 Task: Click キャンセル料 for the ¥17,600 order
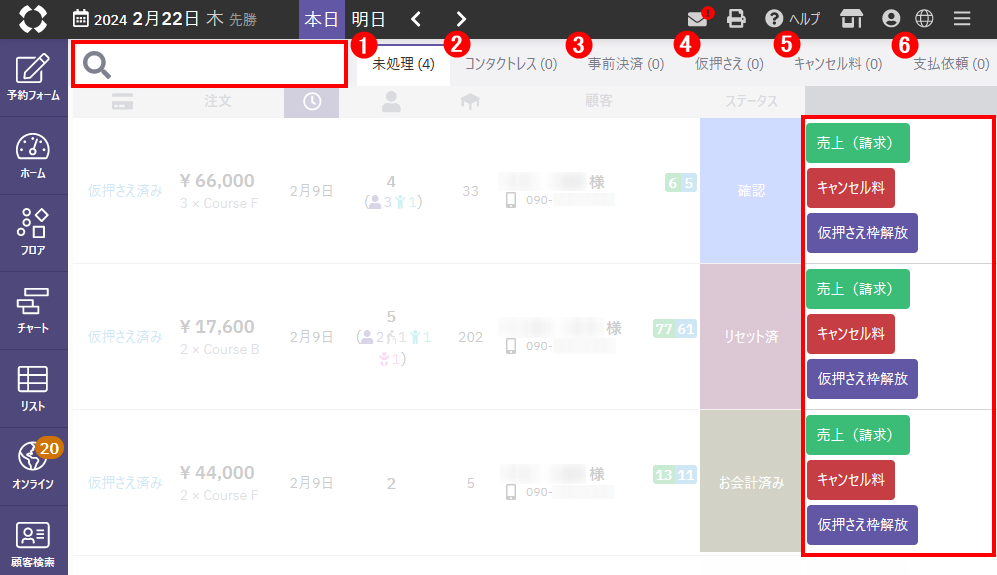click(x=850, y=334)
